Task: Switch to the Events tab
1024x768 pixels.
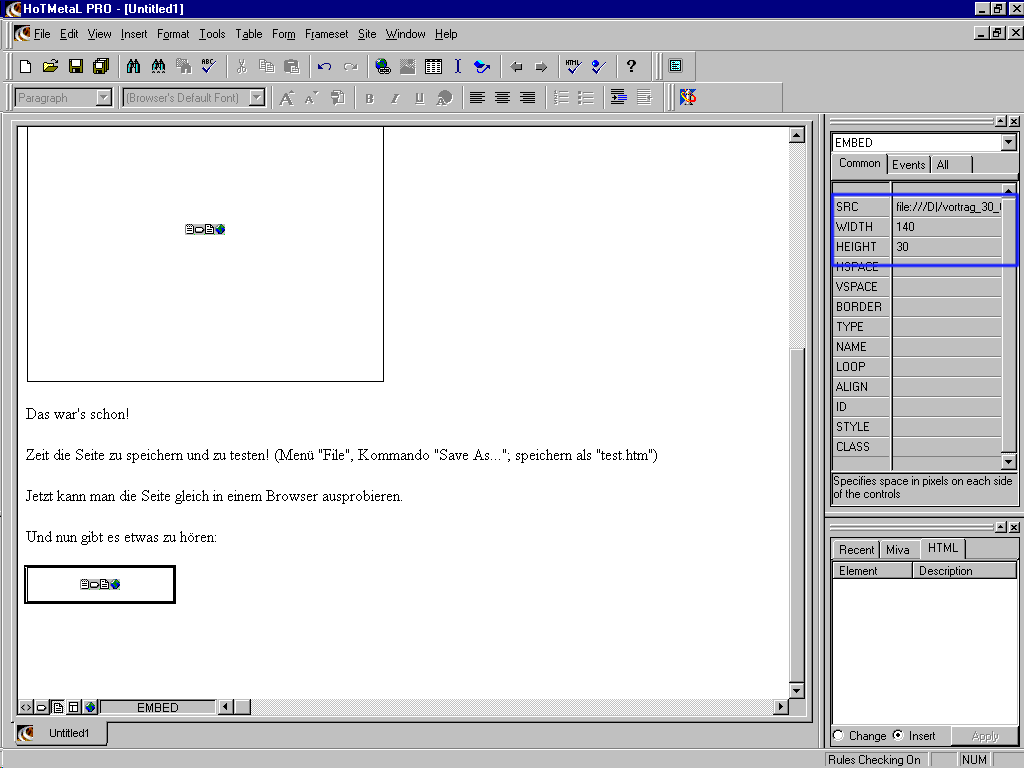Action: [x=908, y=165]
